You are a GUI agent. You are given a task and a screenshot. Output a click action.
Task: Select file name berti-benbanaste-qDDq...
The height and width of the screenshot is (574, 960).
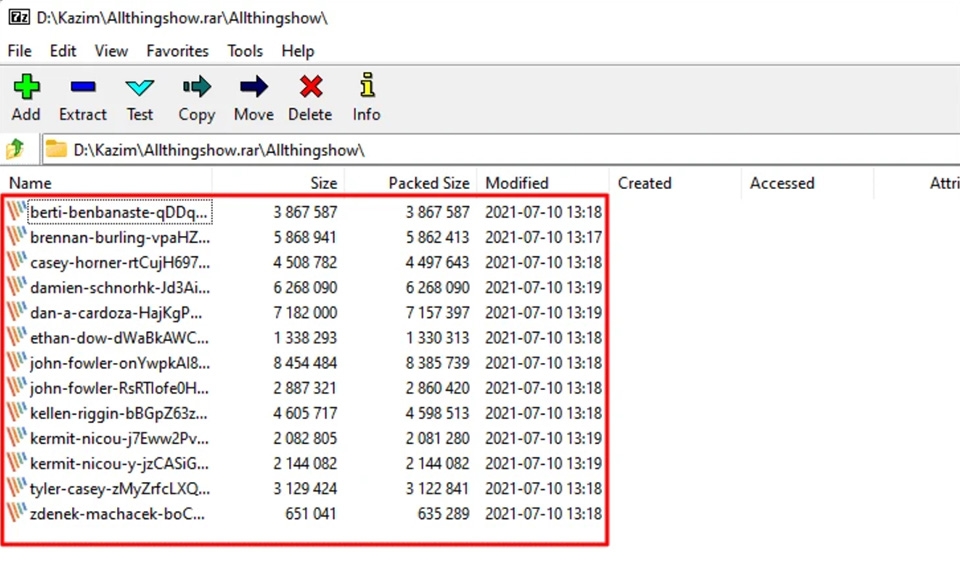[x=120, y=212]
